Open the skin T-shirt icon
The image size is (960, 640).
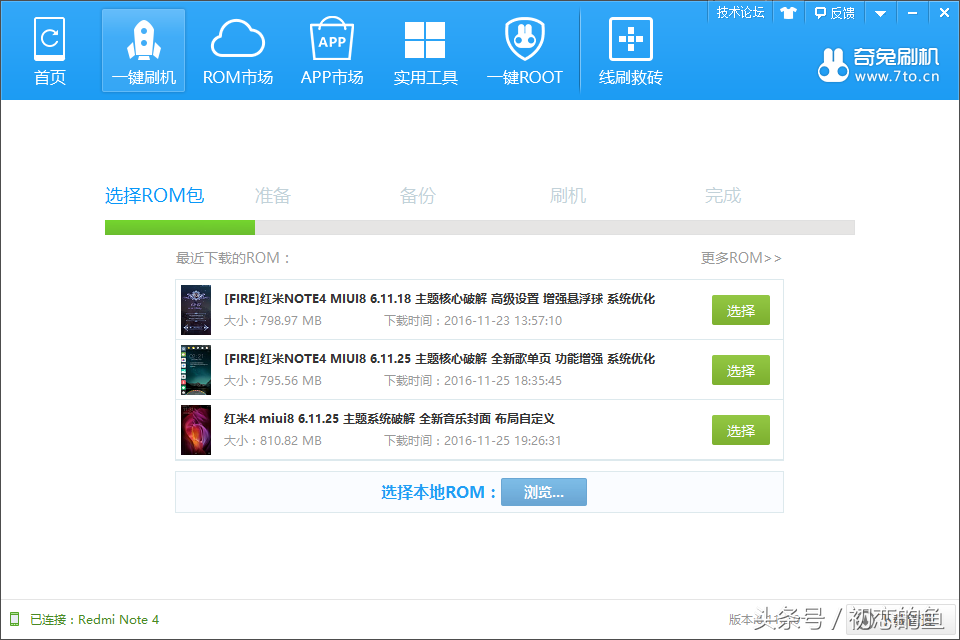tap(788, 13)
